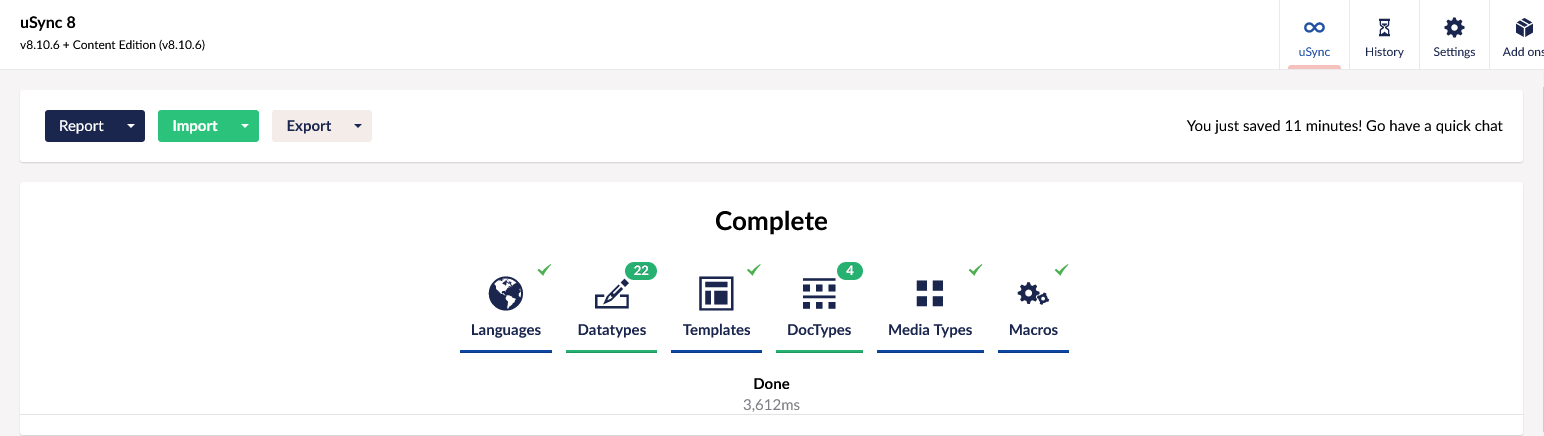The width and height of the screenshot is (1544, 436).
Task: Click the Done status text
Action: (771, 384)
